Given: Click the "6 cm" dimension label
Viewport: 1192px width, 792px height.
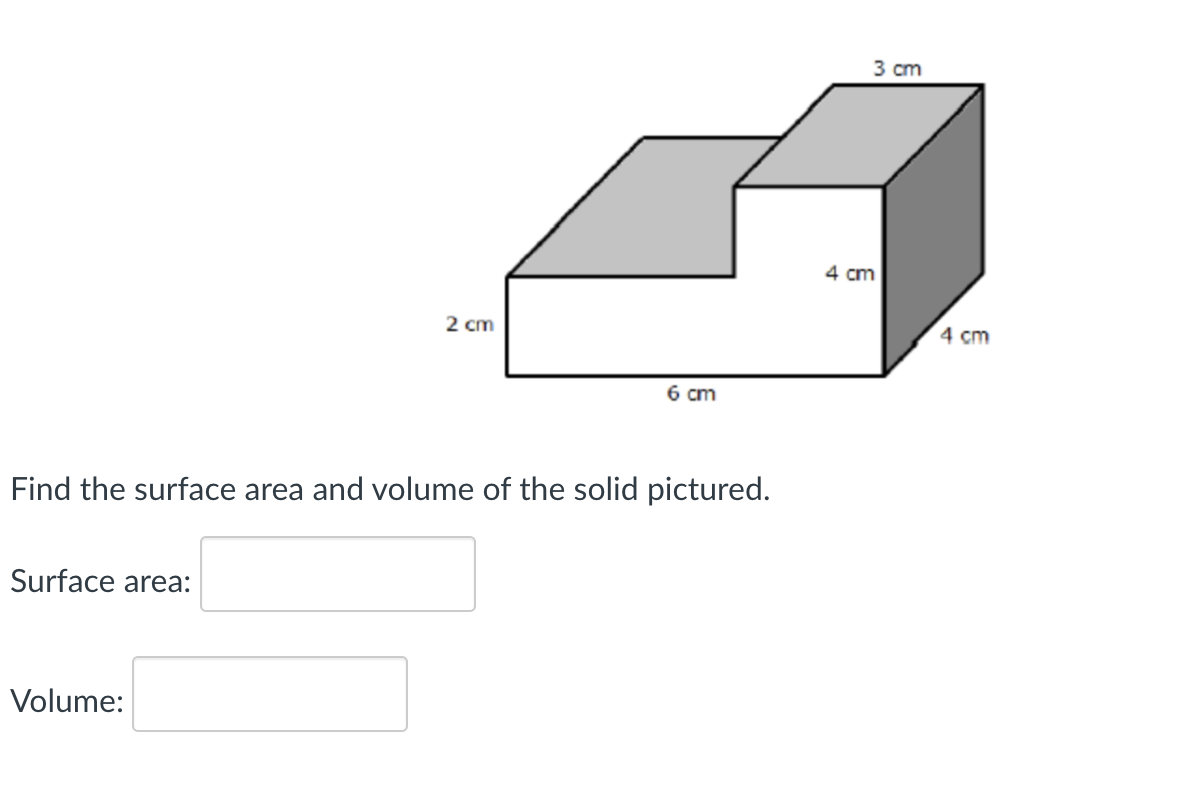Looking at the screenshot, I should tap(691, 393).
